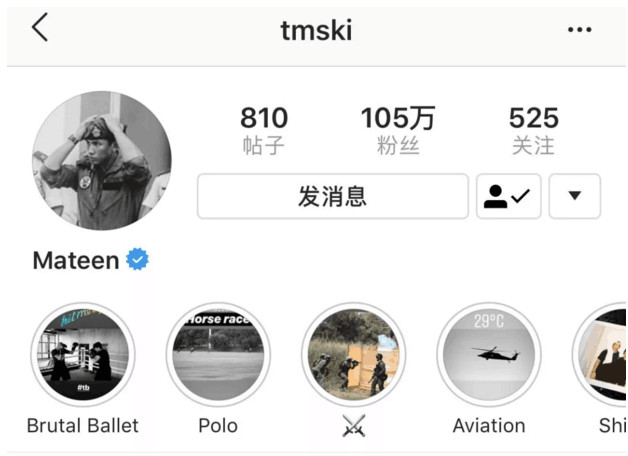Screen dimensions: 628x456
Task: View the profile picture of Mateen
Action: [102, 161]
